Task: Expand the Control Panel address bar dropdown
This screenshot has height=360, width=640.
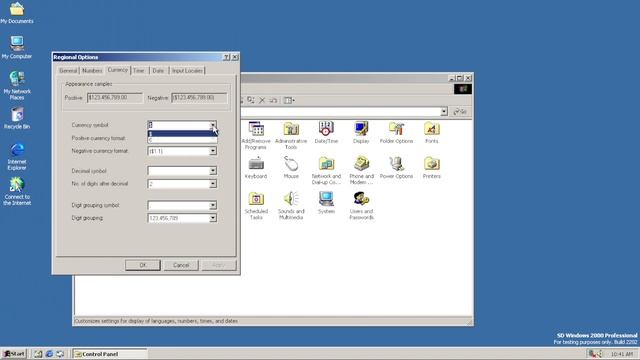Action: point(444,111)
